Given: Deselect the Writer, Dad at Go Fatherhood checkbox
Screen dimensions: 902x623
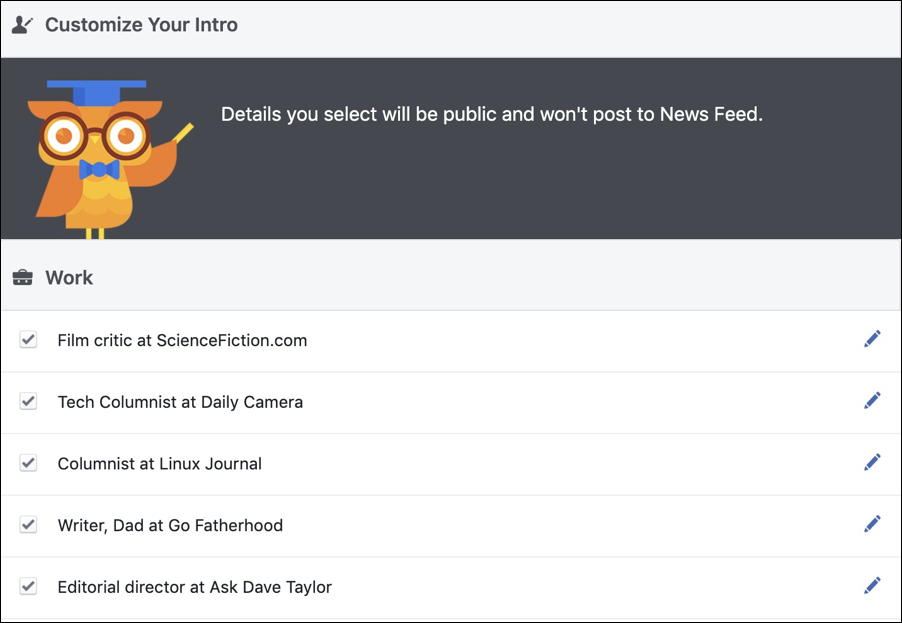Looking at the screenshot, I should 27,524.
